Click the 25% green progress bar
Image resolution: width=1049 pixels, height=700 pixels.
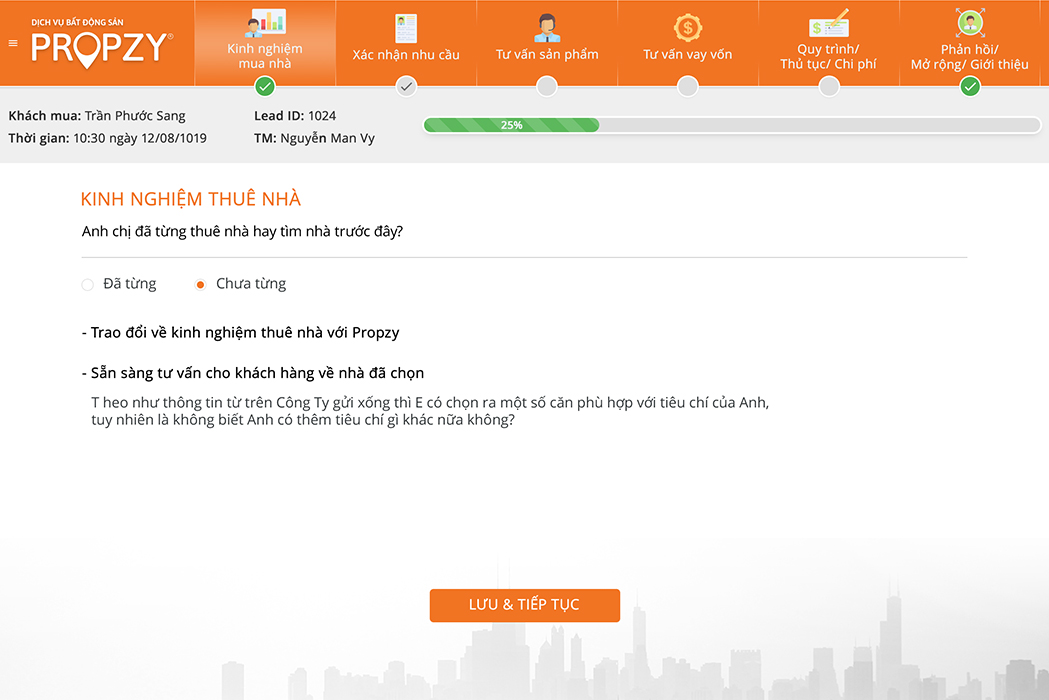[511, 125]
